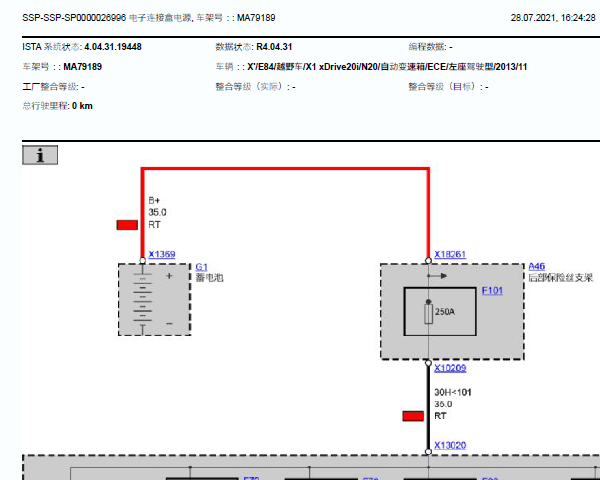This screenshot has height=480, width=600.
Task: Select document title 'SSP-SSP-SP0000026996'
Action: [x=74, y=18]
